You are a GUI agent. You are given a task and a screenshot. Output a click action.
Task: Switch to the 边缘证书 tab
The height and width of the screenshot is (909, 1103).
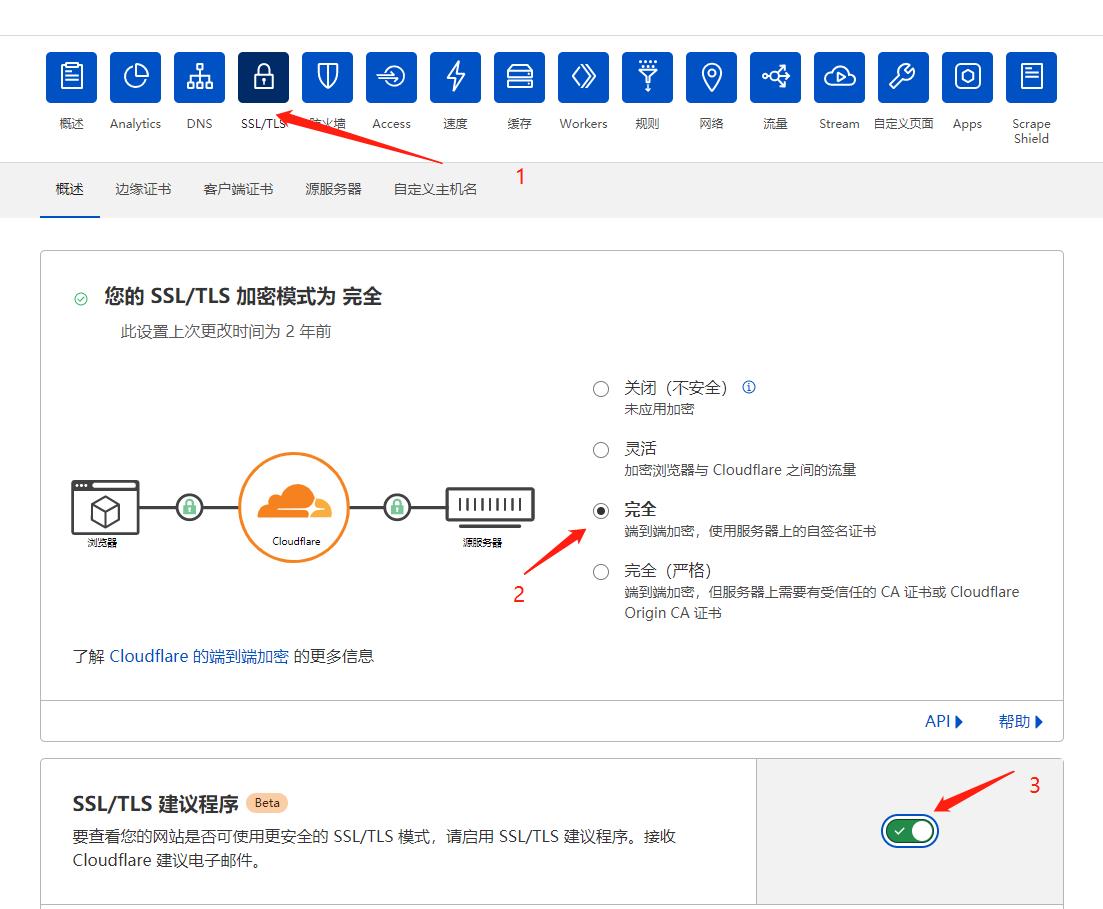coord(143,186)
